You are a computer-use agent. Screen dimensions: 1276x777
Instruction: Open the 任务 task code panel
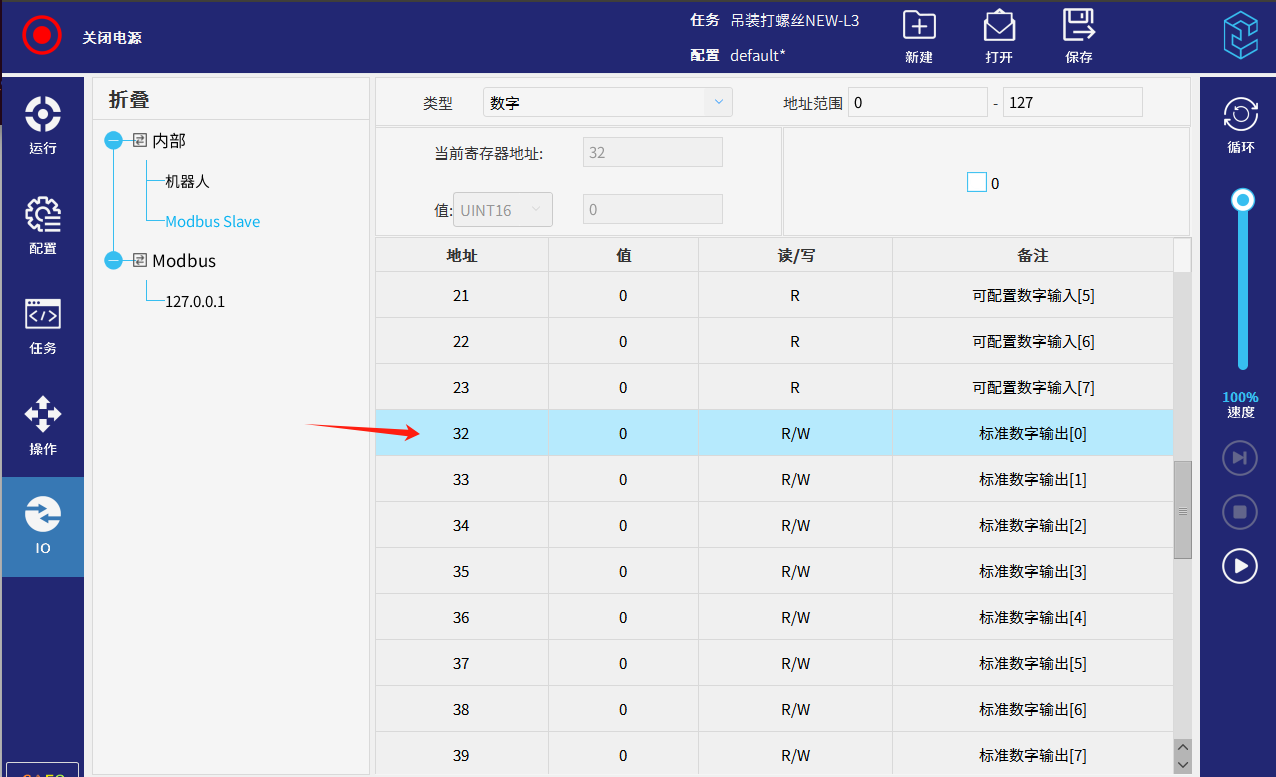(43, 325)
